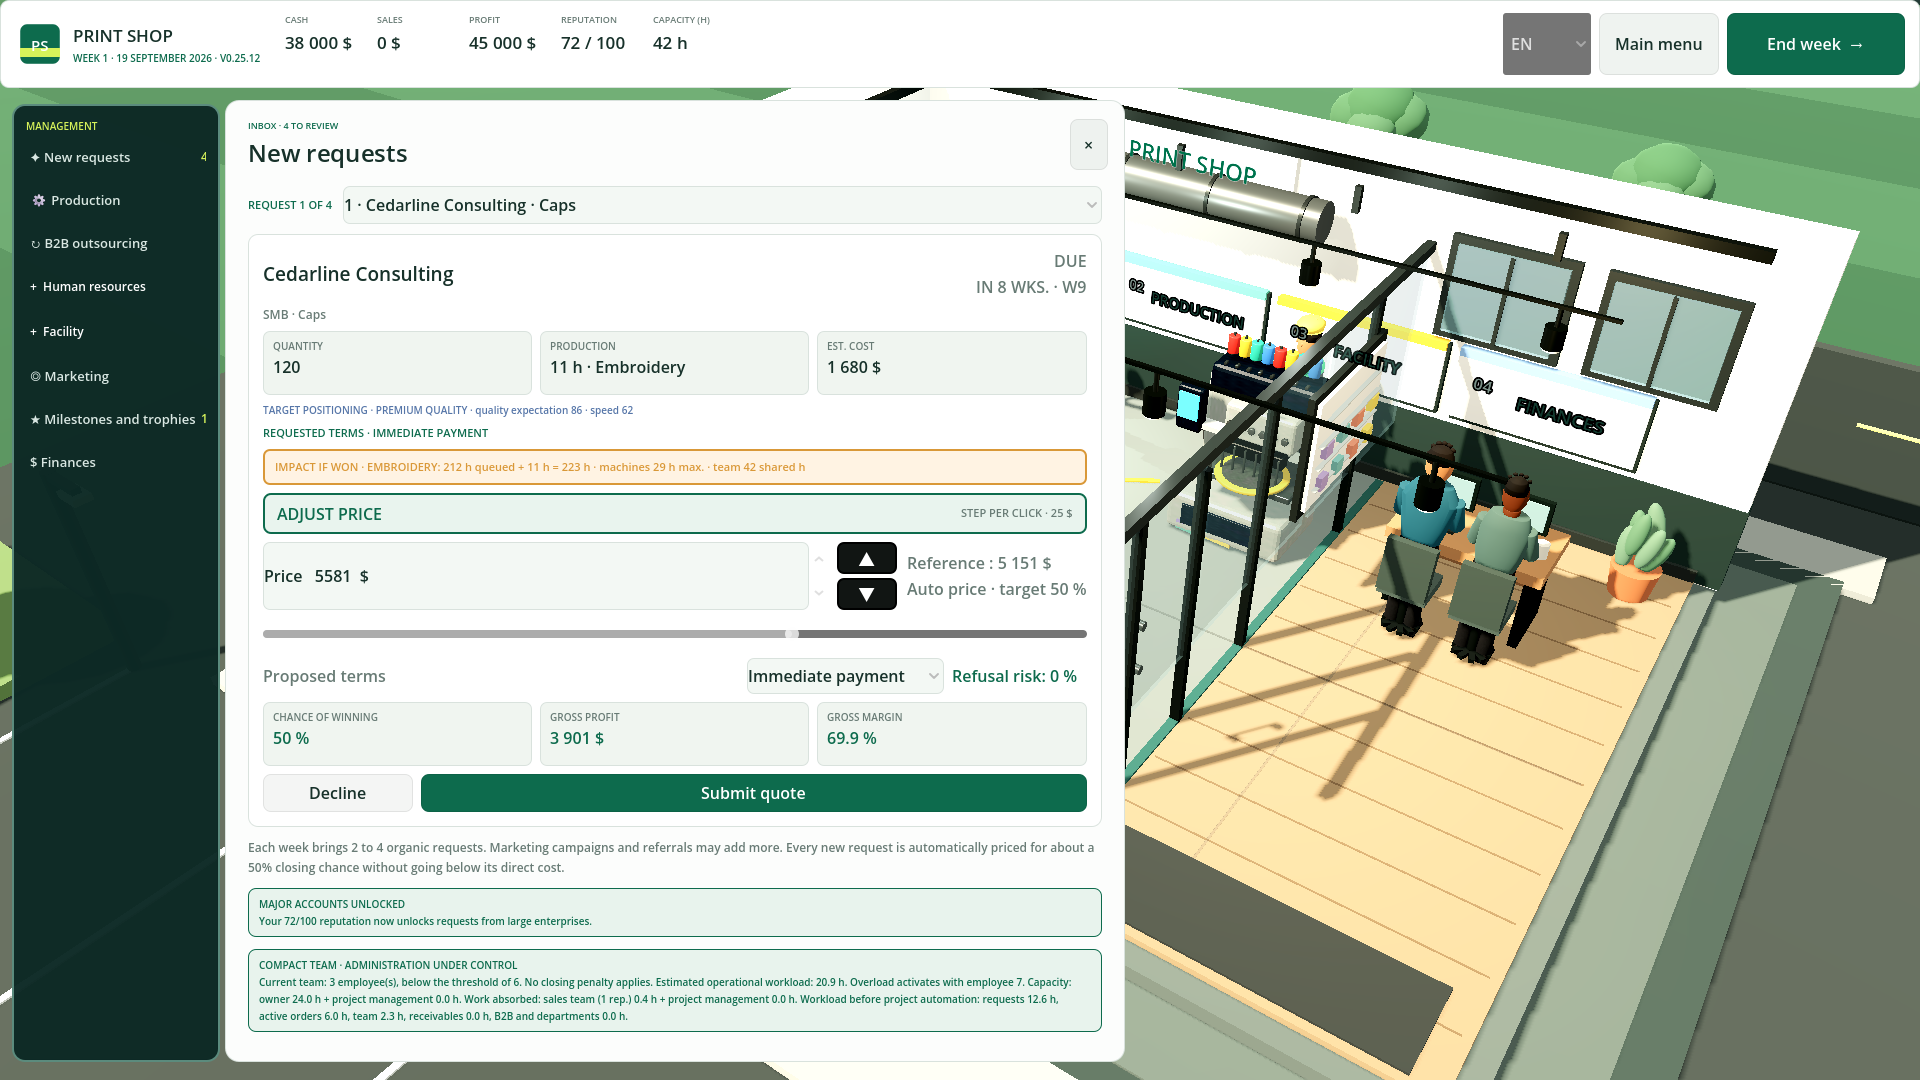1920x1080 pixels.
Task: Open the Marketing section
Action: tap(116, 376)
